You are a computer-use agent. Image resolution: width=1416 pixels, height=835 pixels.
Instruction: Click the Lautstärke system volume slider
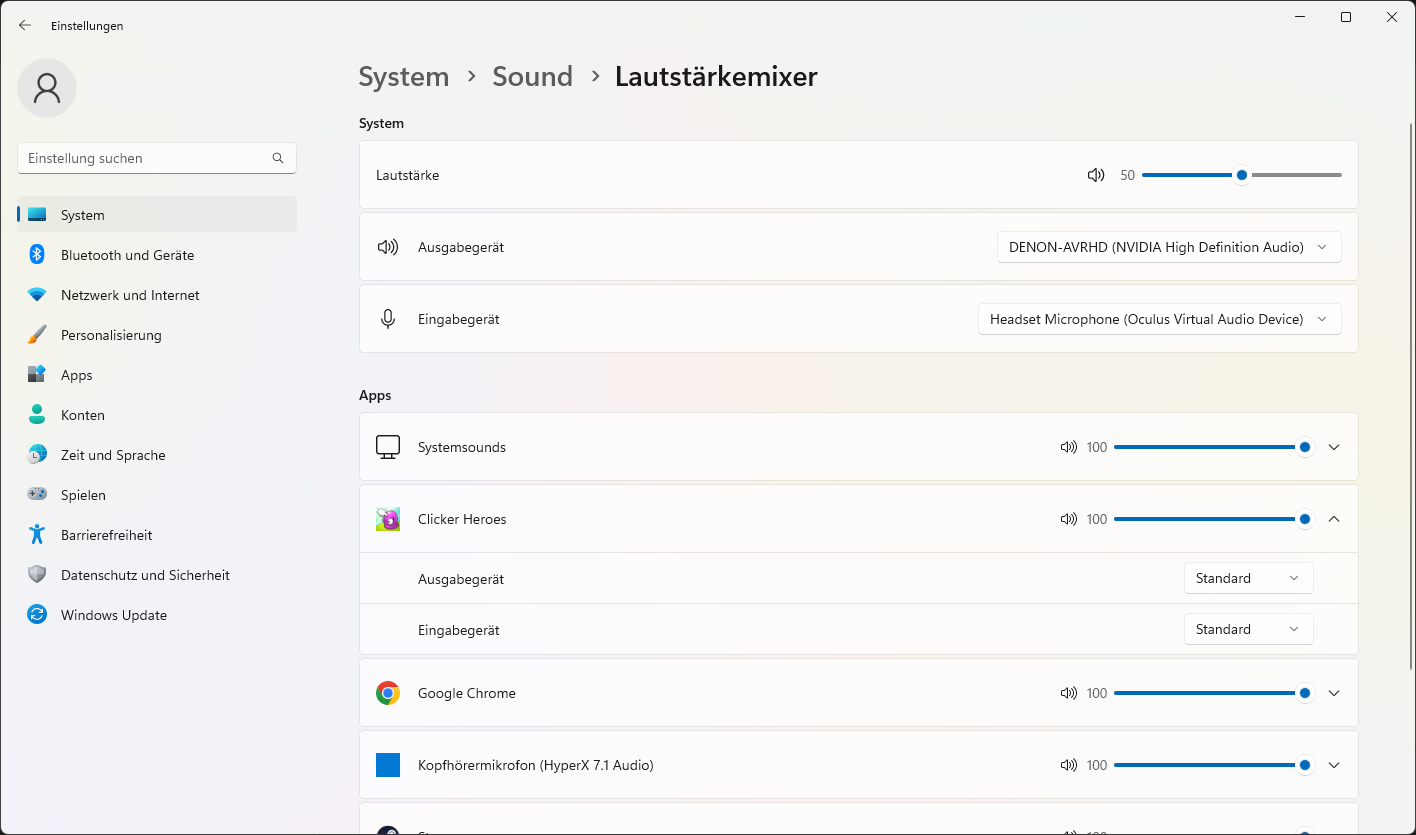tap(1241, 175)
